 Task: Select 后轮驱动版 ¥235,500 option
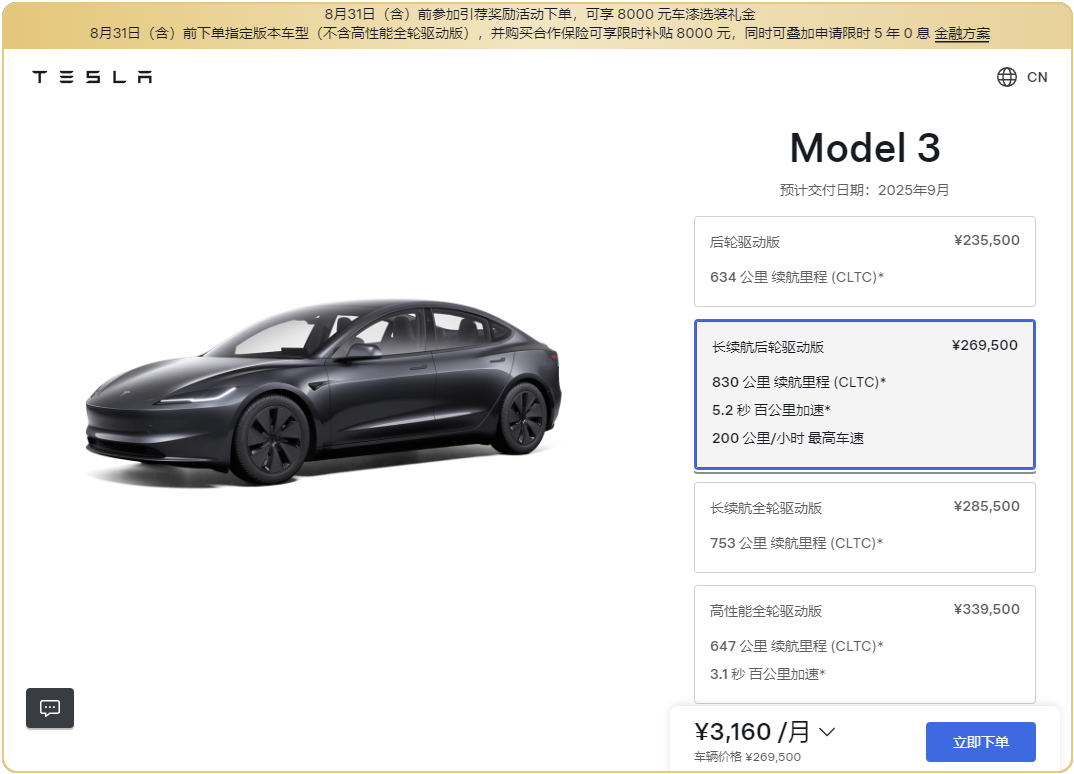point(864,262)
